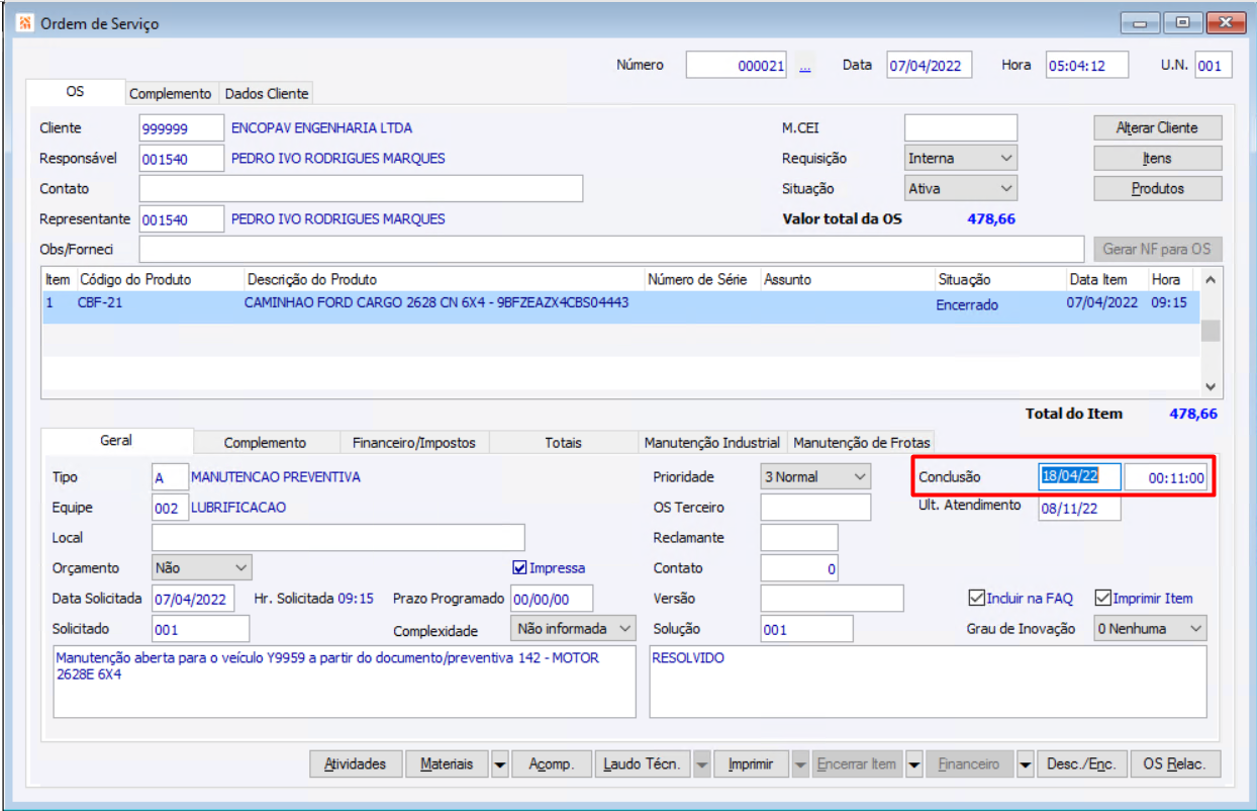Open the Grau de Inovação dropdown
The image size is (1257, 811).
pos(1150,628)
